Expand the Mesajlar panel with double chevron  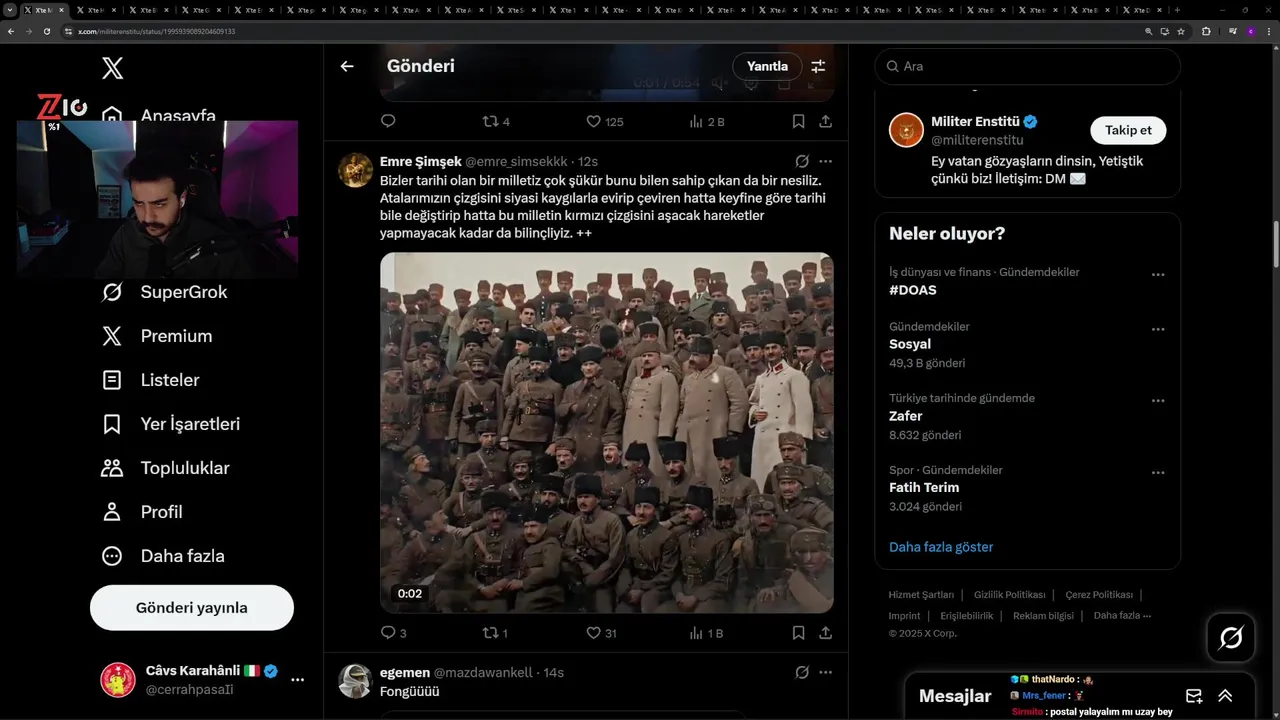pos(1225,696)
